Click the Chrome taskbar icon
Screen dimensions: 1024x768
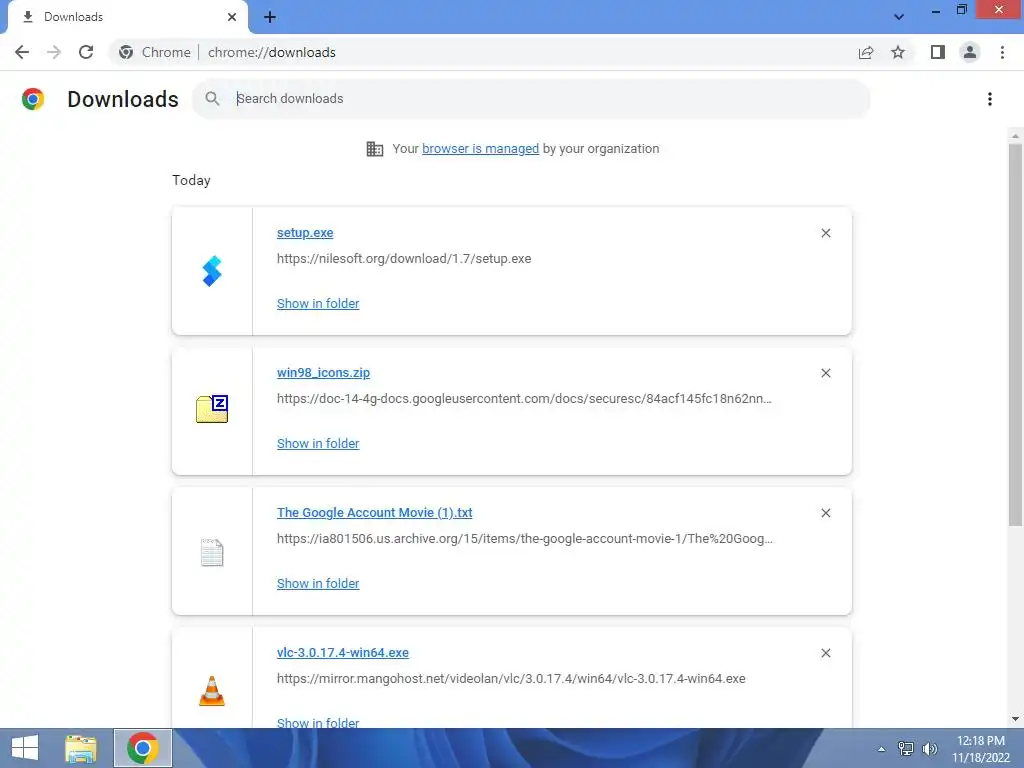point(143,748)
